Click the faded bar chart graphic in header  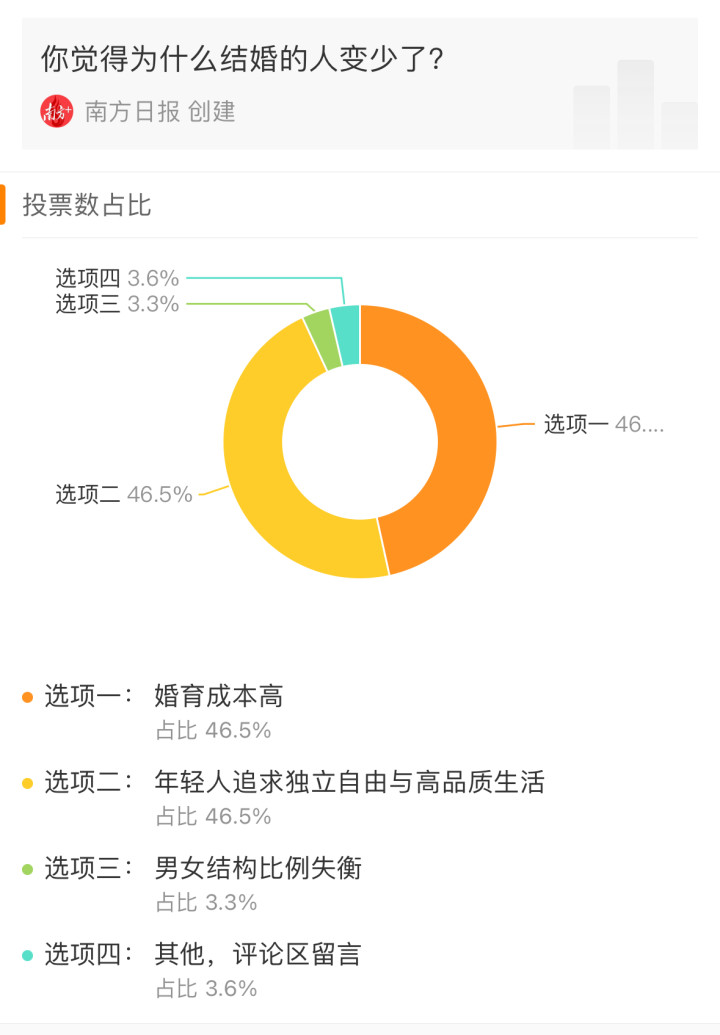point(635,104)
